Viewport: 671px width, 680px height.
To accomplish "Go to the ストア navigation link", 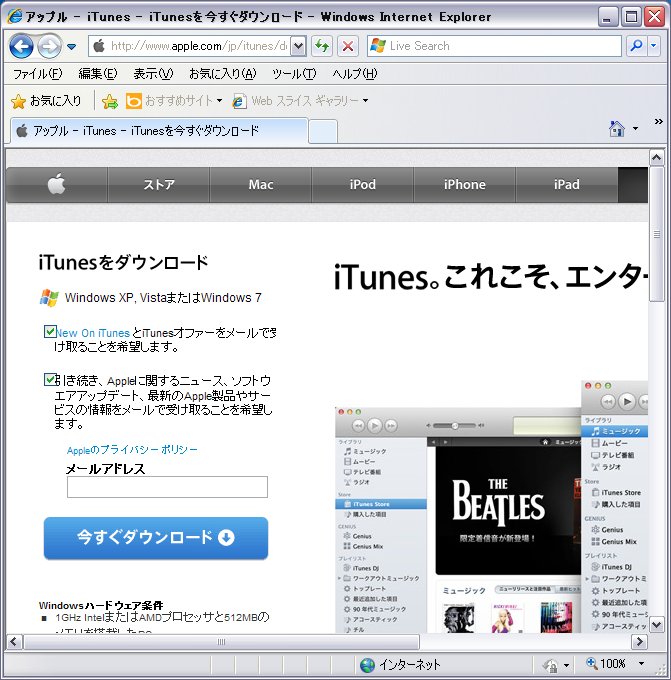I will coord(159,185).
